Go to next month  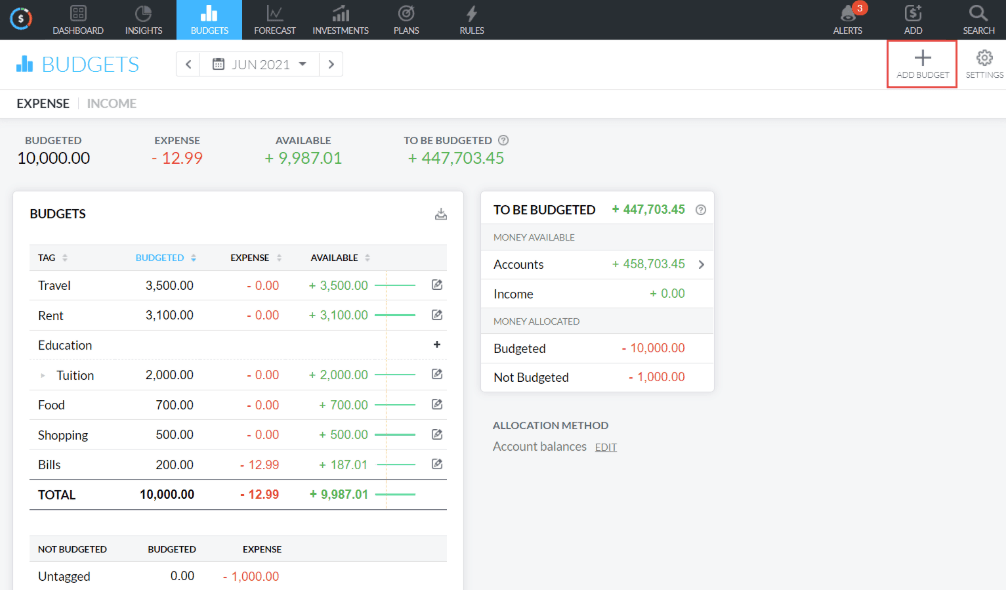(x=331, y=64)
